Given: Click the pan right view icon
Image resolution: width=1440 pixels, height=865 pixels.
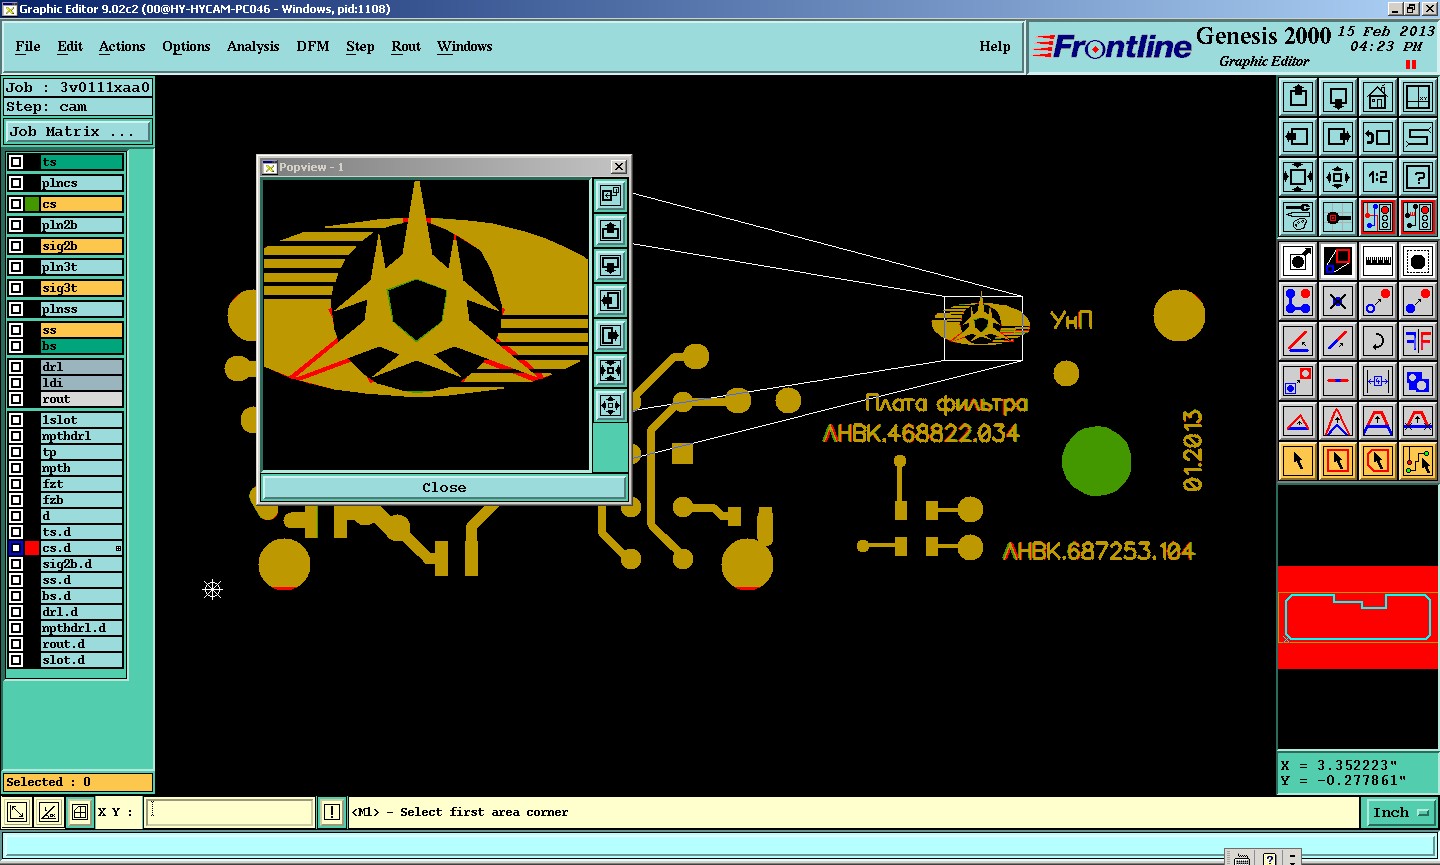Looking at the screenshot, I should (x=1338, y=137).
